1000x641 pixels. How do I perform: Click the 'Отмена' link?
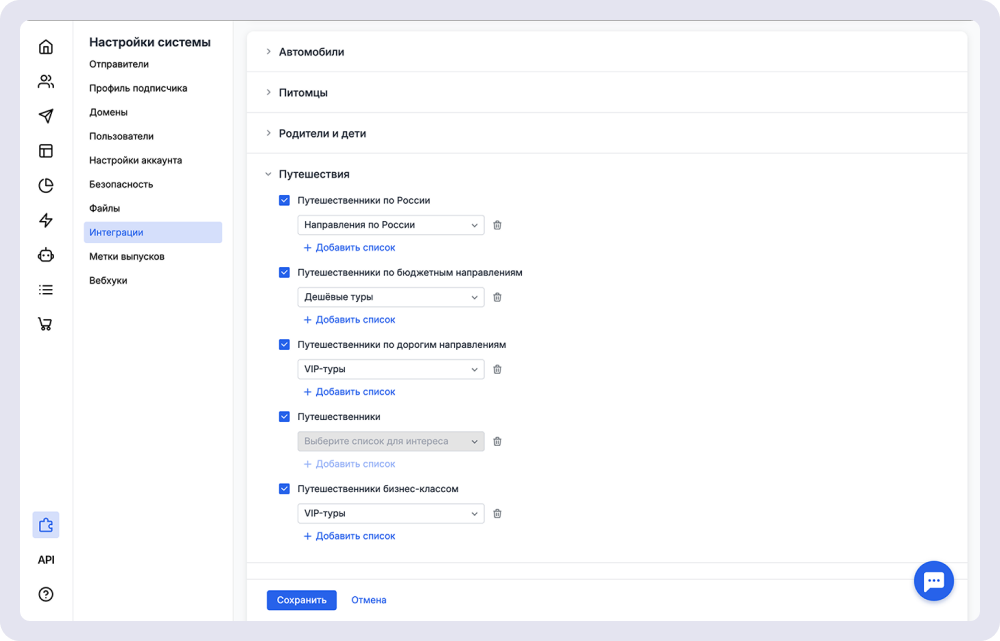368,600
